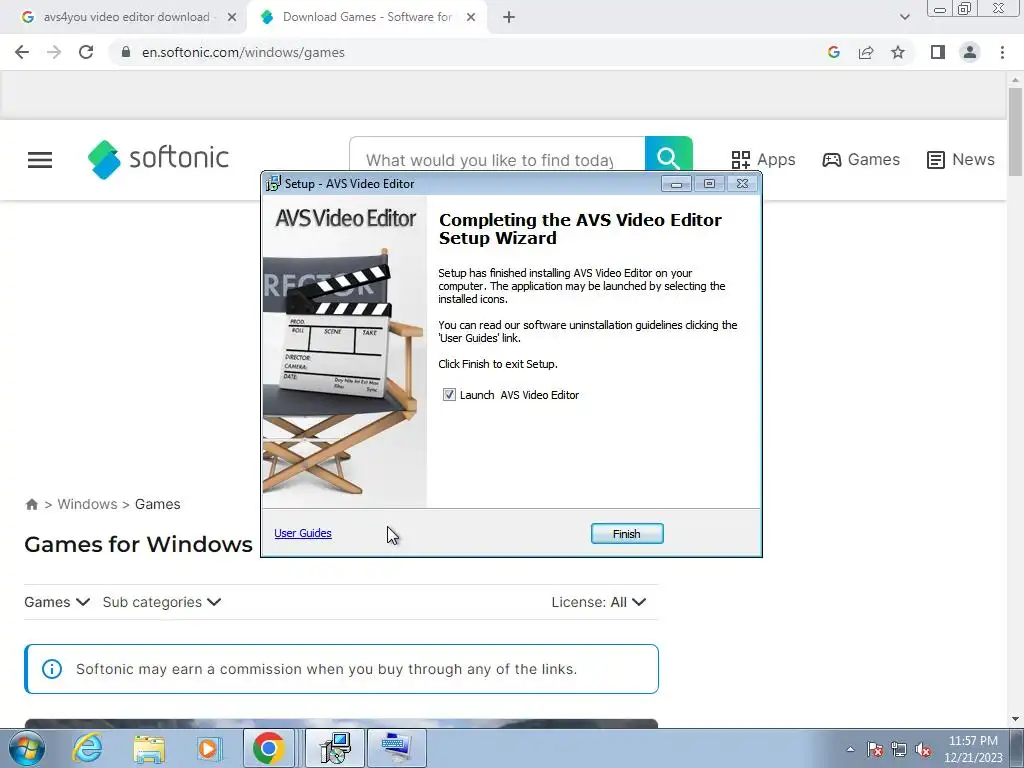The height and width of the screenshot is (768, 1024).
Task: Close the Download Games tab
Action: click(x=471, y=17)
